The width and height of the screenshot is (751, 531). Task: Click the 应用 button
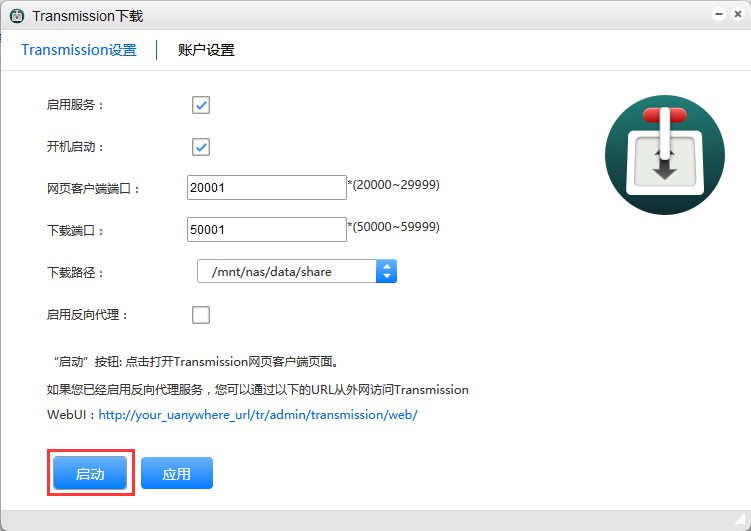tap(177, 474)
